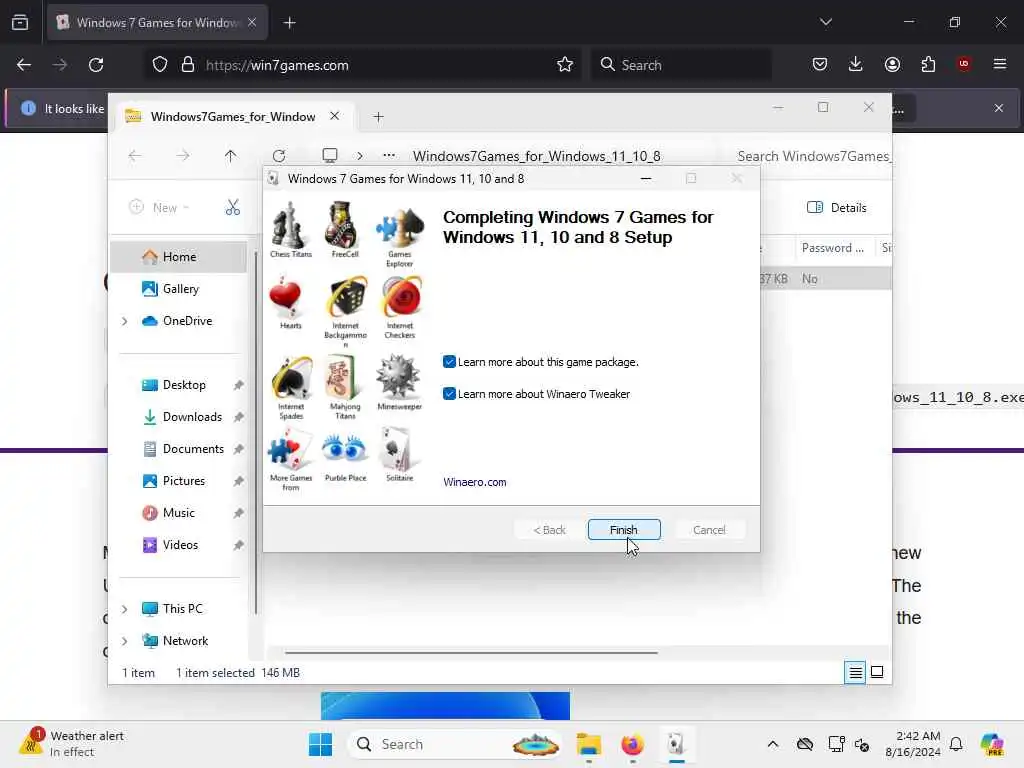
Task: Reload the Firefox page
Action: [96, 65]
